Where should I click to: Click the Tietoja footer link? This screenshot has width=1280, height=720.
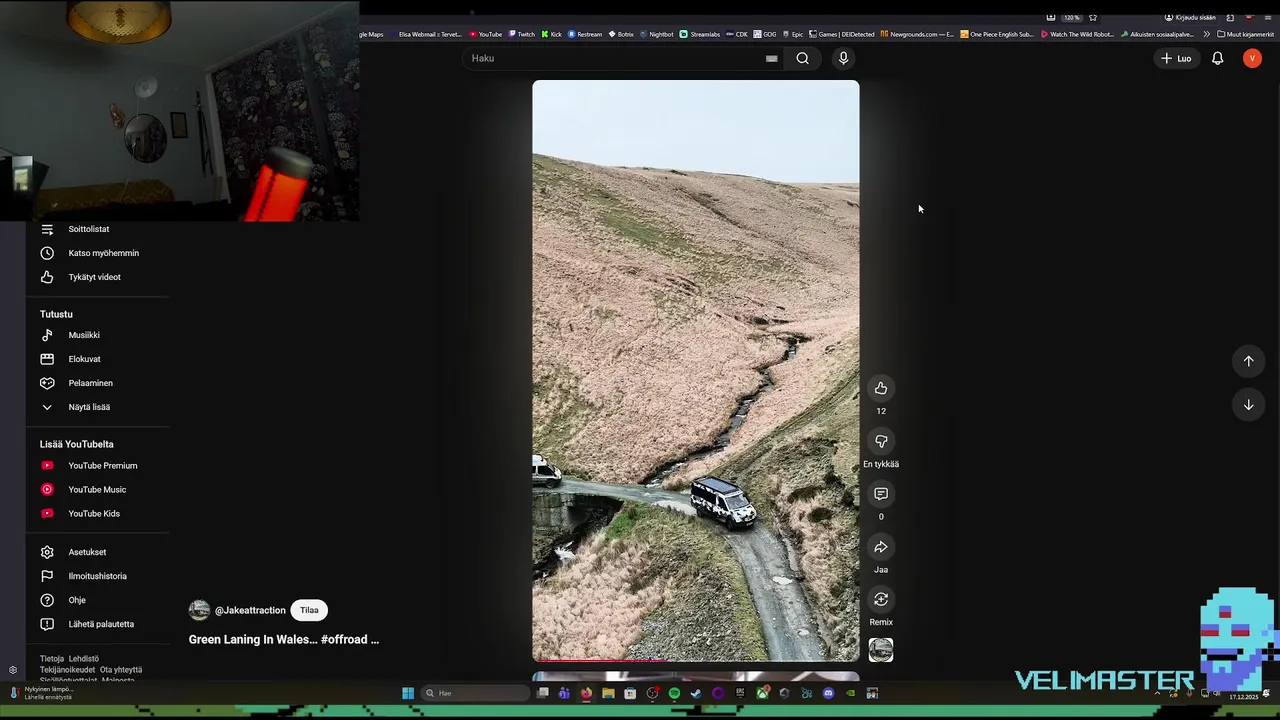(x=52, y=659)
